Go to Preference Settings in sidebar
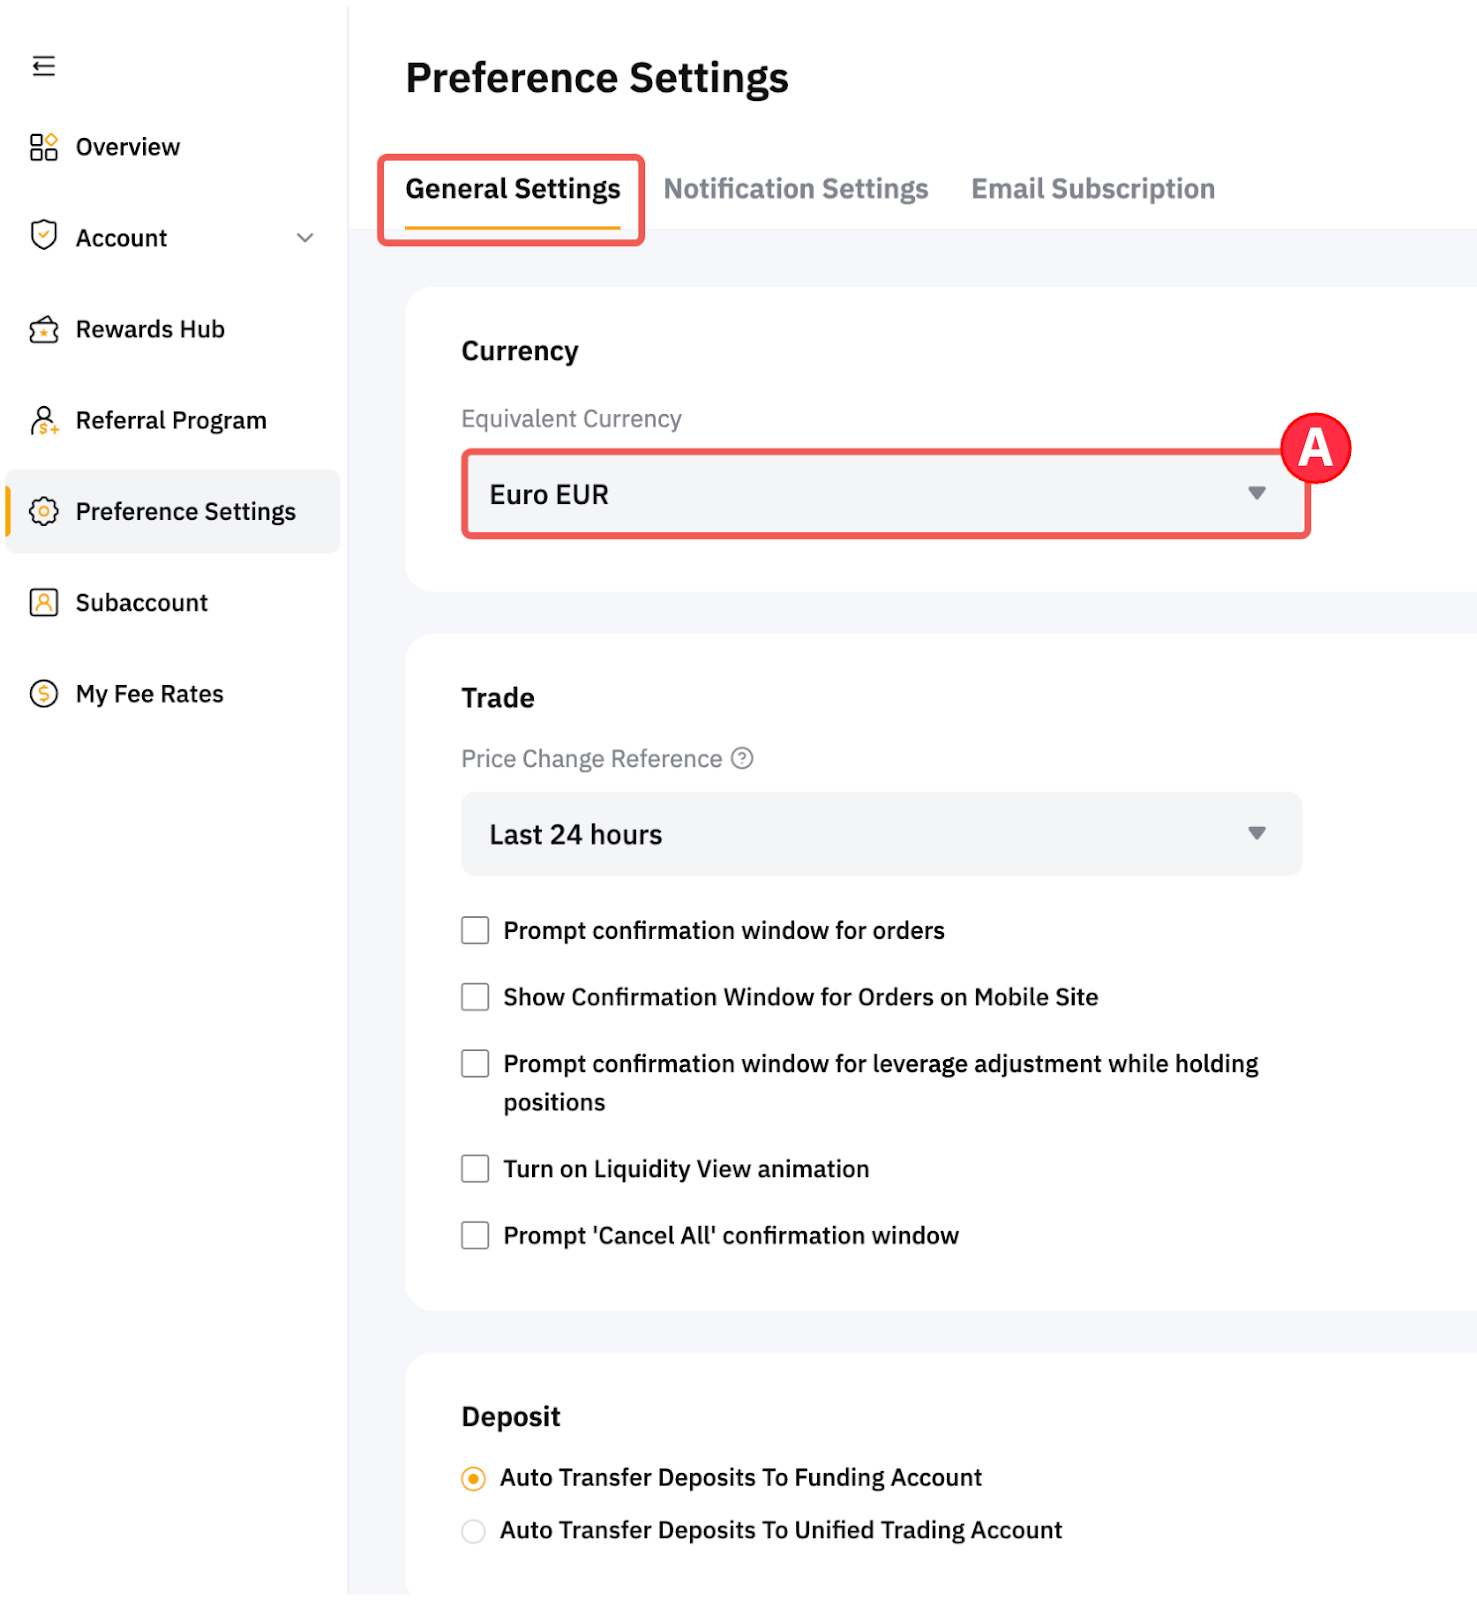This screenshot has width=1477, height=1600. 185,512
